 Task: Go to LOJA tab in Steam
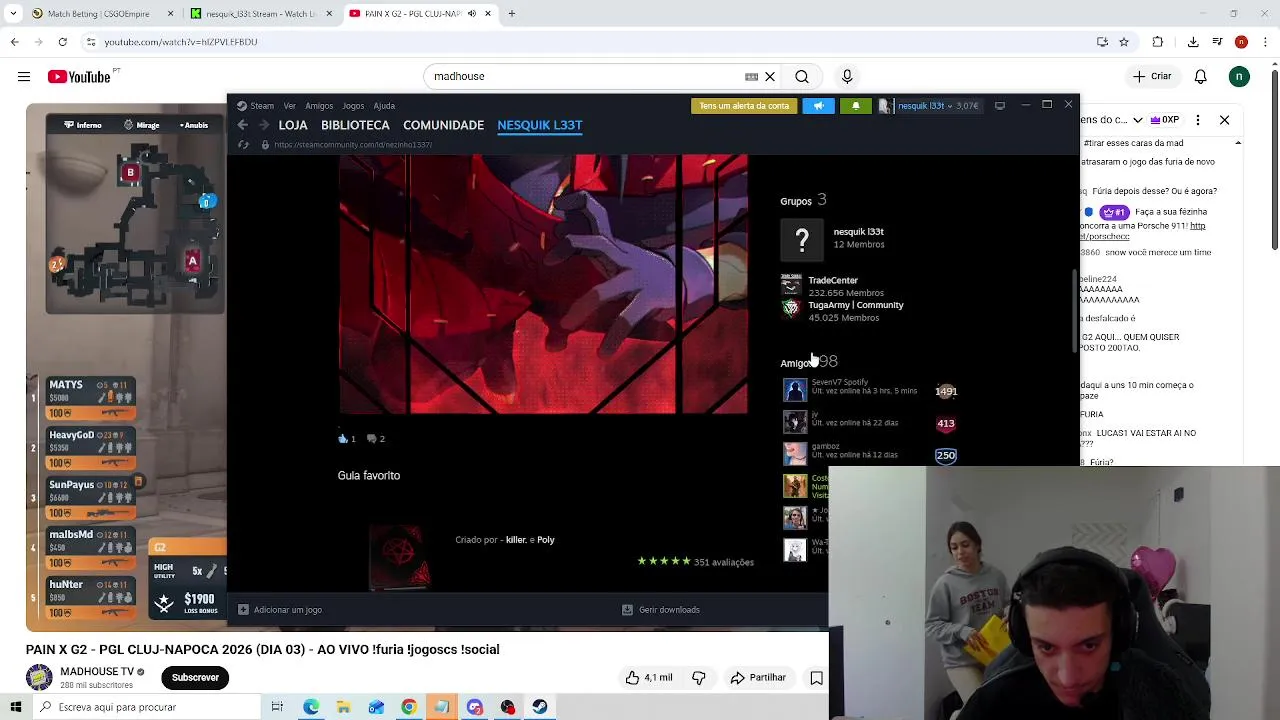pyautogui.click(x=293, y=125)
